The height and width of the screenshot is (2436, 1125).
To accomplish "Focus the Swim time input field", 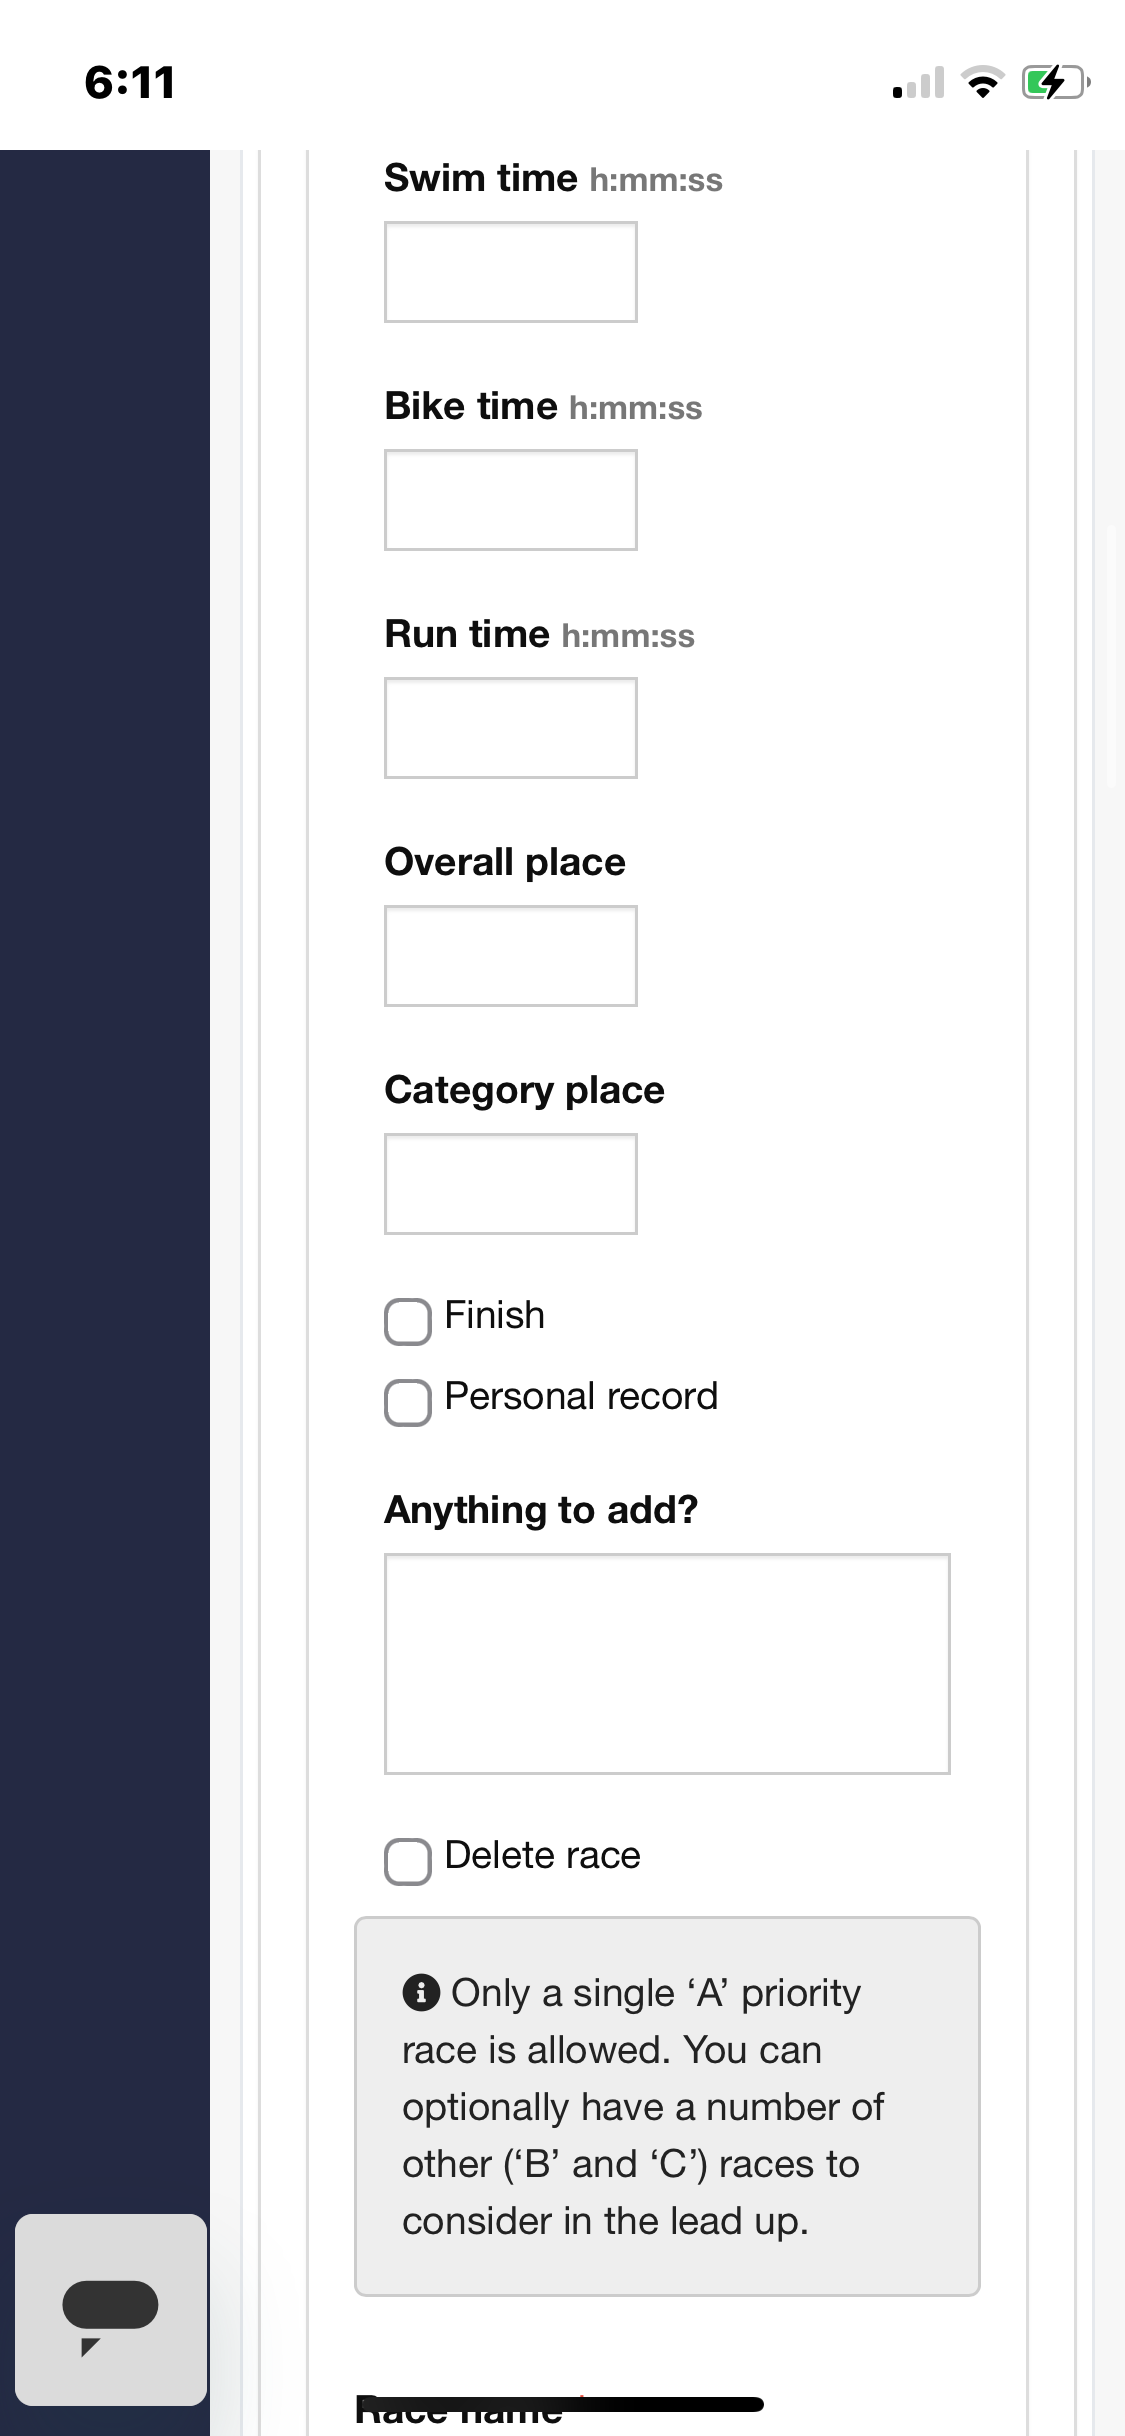I will [511, 272].
